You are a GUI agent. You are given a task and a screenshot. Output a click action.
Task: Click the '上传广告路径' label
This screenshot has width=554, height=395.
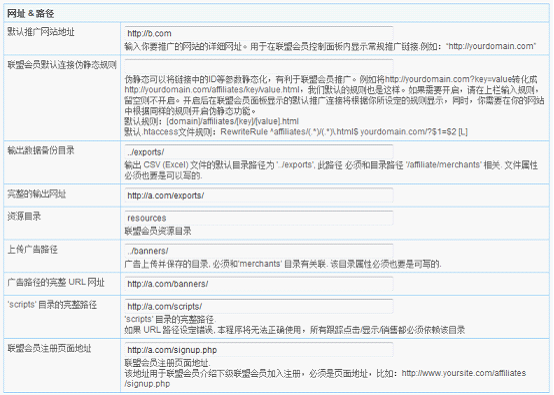click(33, 249)
